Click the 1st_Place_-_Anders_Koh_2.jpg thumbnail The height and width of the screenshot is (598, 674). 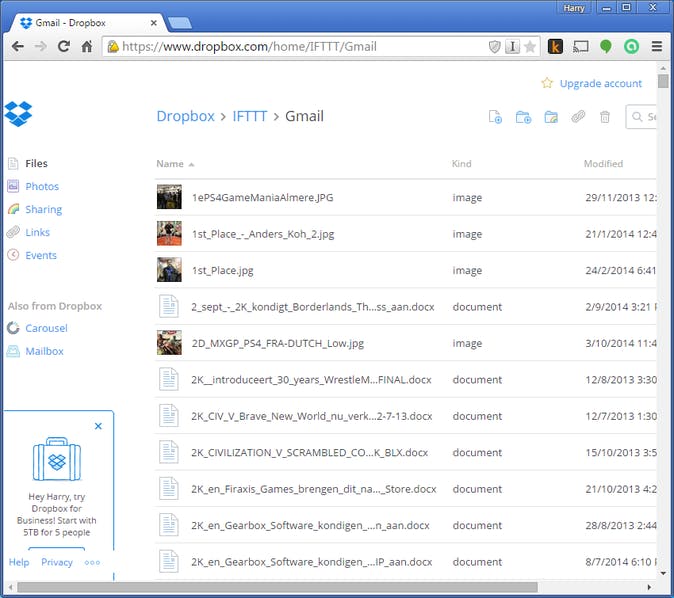[169, 233]
